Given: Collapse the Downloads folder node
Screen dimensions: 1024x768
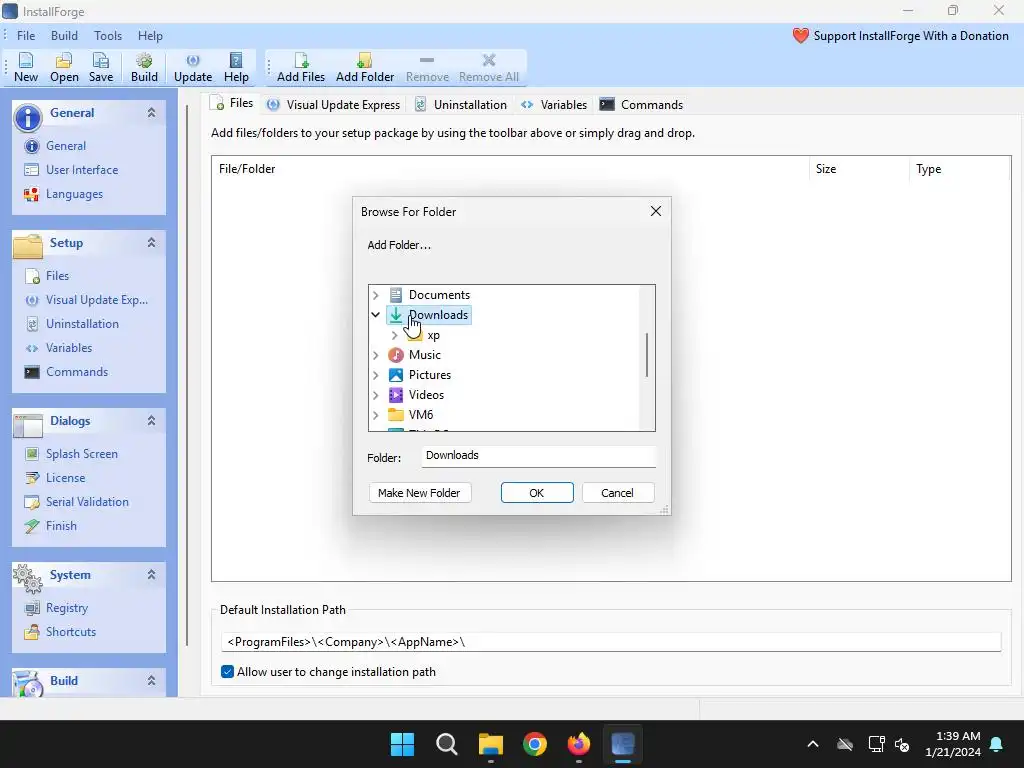Looking at the screenshot, I should click(x=376, y=315).
